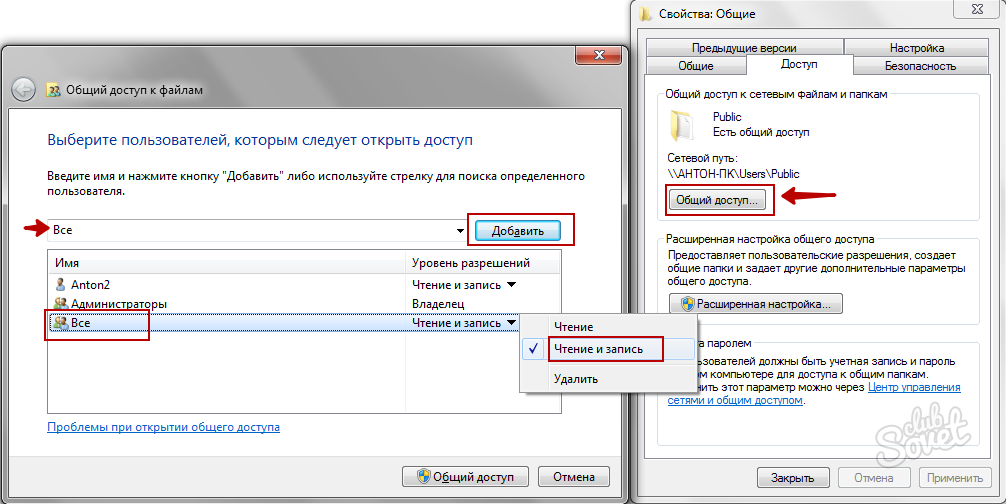Select Удалить in permission menu
Viewport: 1006px width, 504px height.
[x=575, y=379]
